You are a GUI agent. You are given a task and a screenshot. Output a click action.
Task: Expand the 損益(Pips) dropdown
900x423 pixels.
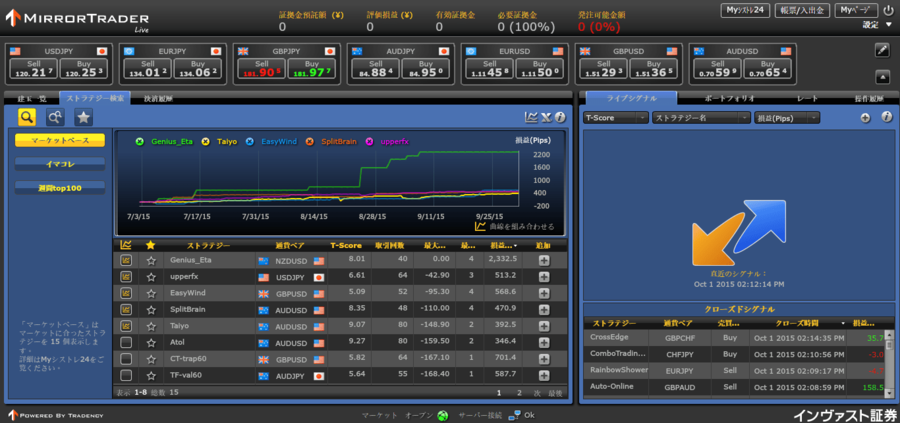click(786, 118)
